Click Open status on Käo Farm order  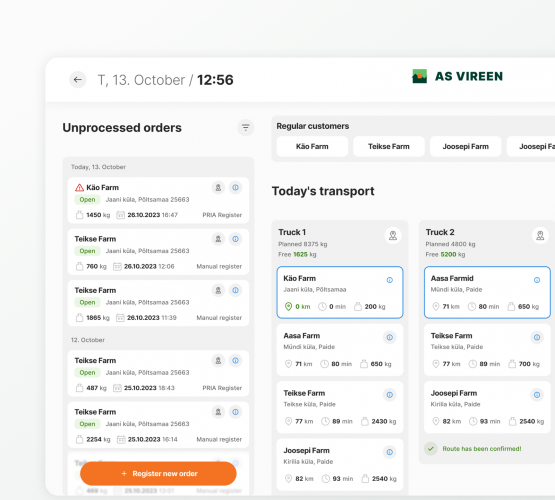(87, 200)
